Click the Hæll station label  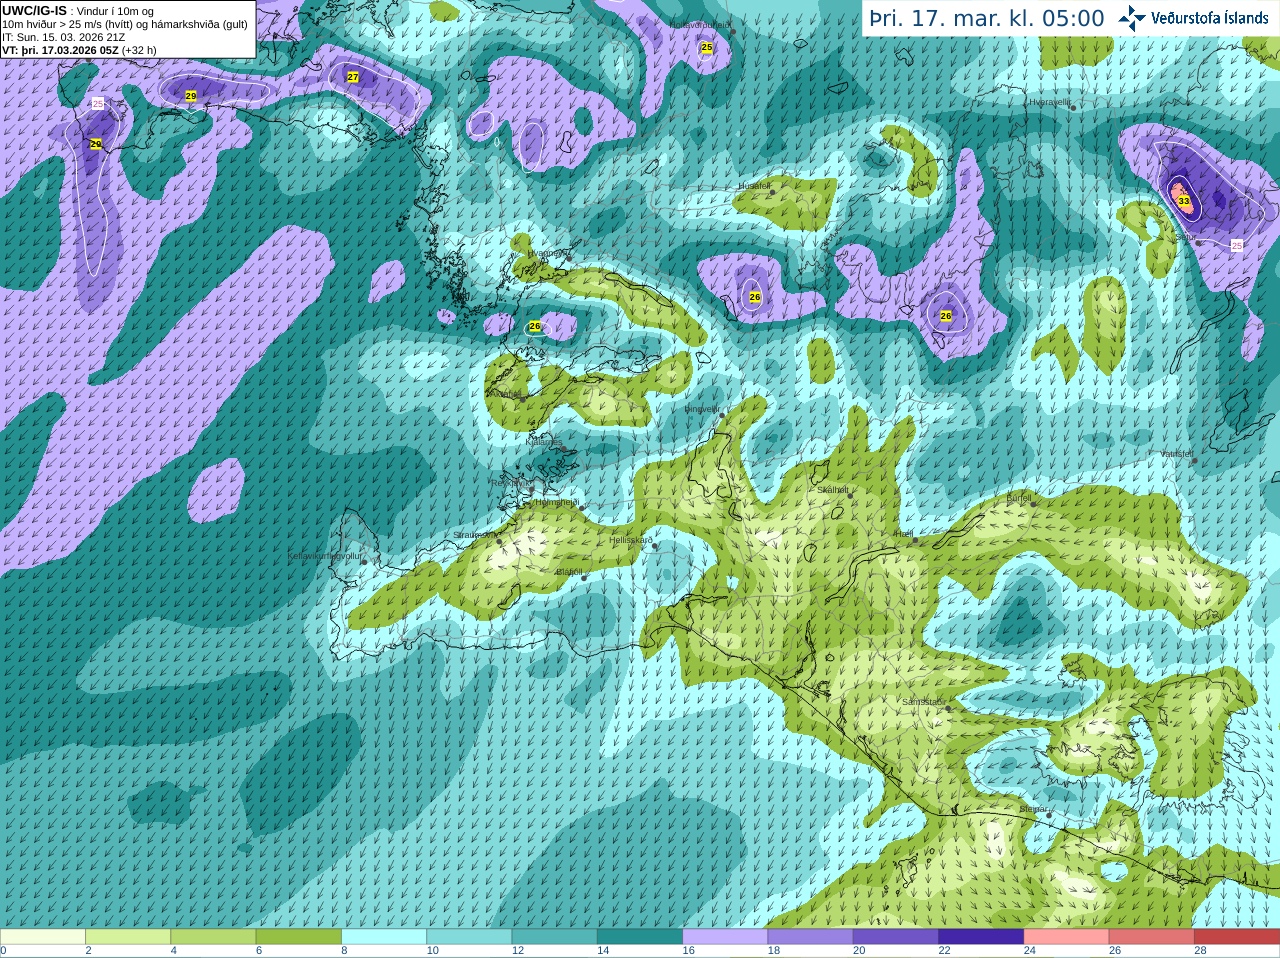pyautogui.click(x=903, y=534)
